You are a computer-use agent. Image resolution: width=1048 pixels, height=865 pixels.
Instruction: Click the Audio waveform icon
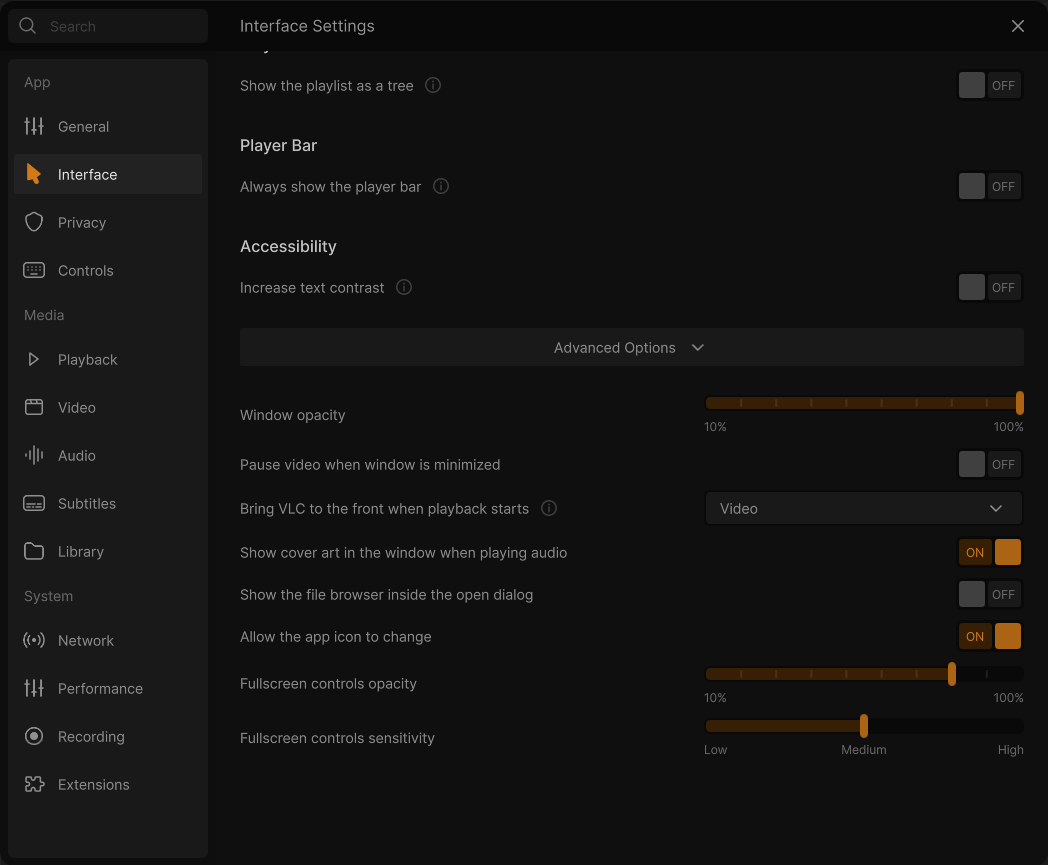[x=34, y=455]
